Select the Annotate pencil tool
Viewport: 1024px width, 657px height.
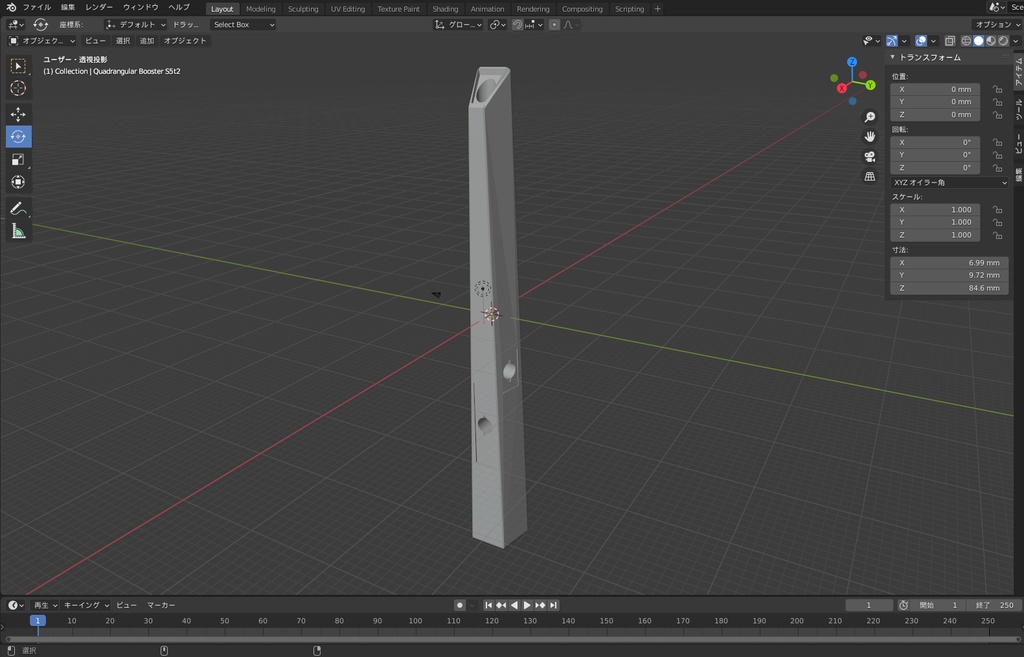tap(18, 209)
